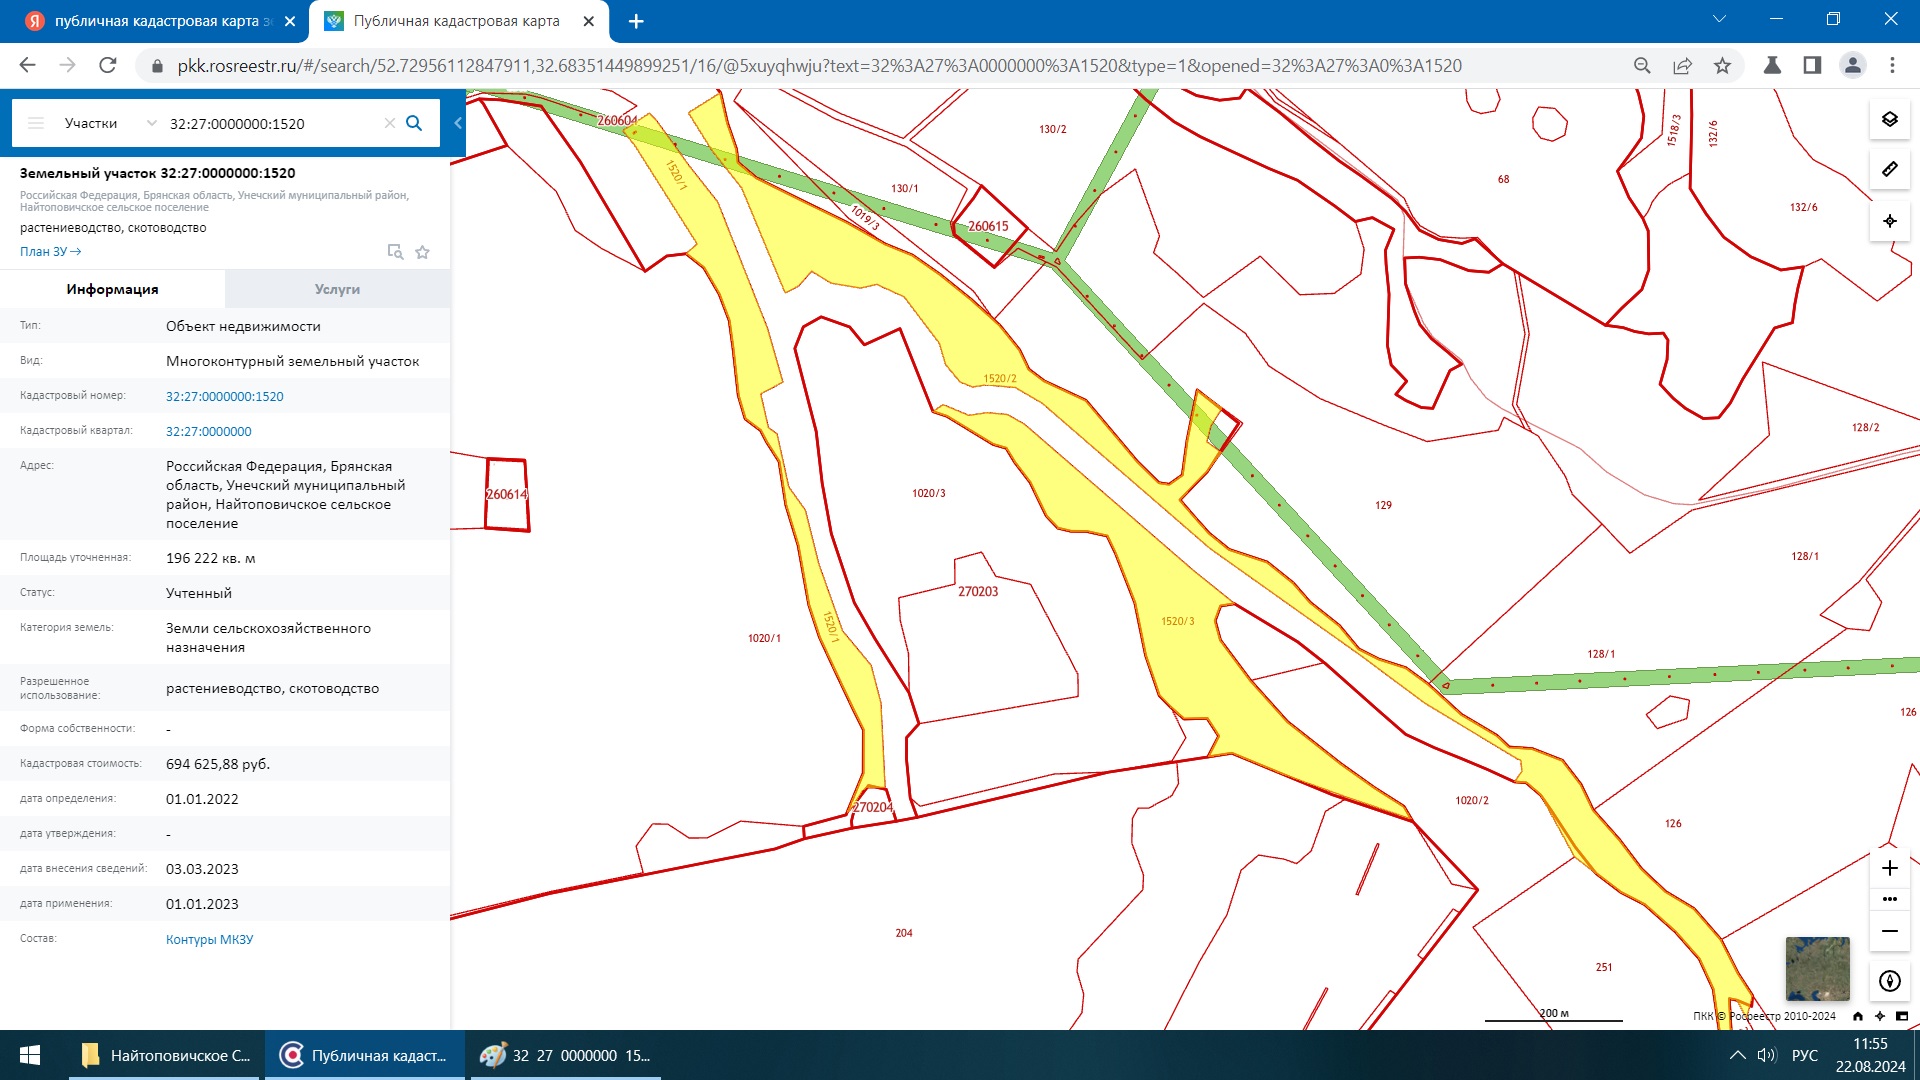Collapse the left info panel arrow
This screenshot has width=1920, height=1080.
coord(458,123)
